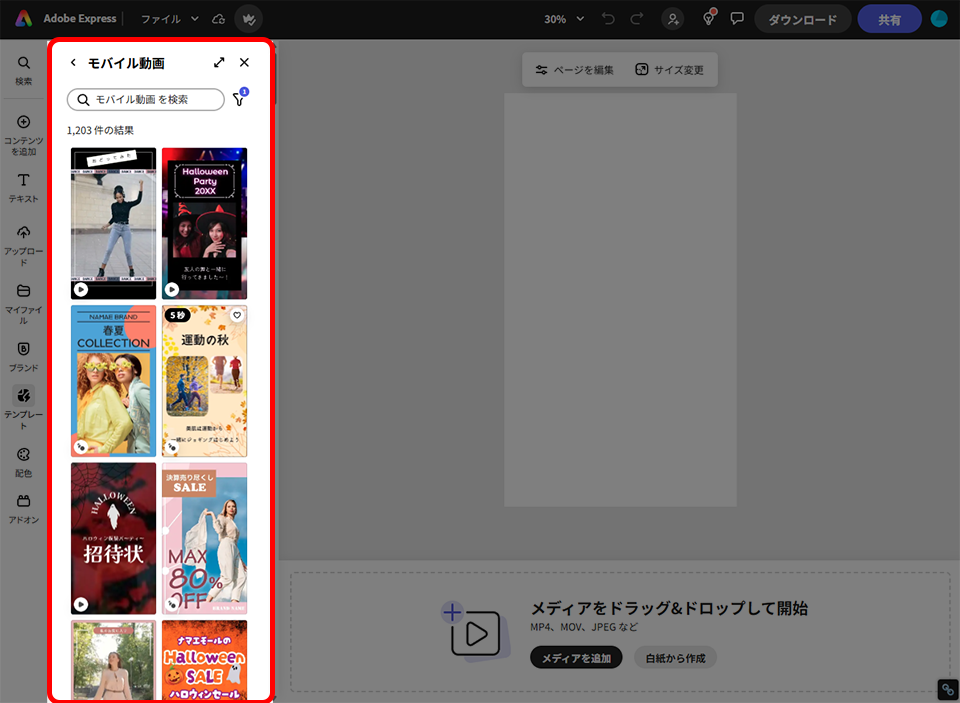The width and height of the screenshot is (960, 703).
Task: Select the Halloween Party 20XX template thumbnail
Action: (x=204, y=223)
